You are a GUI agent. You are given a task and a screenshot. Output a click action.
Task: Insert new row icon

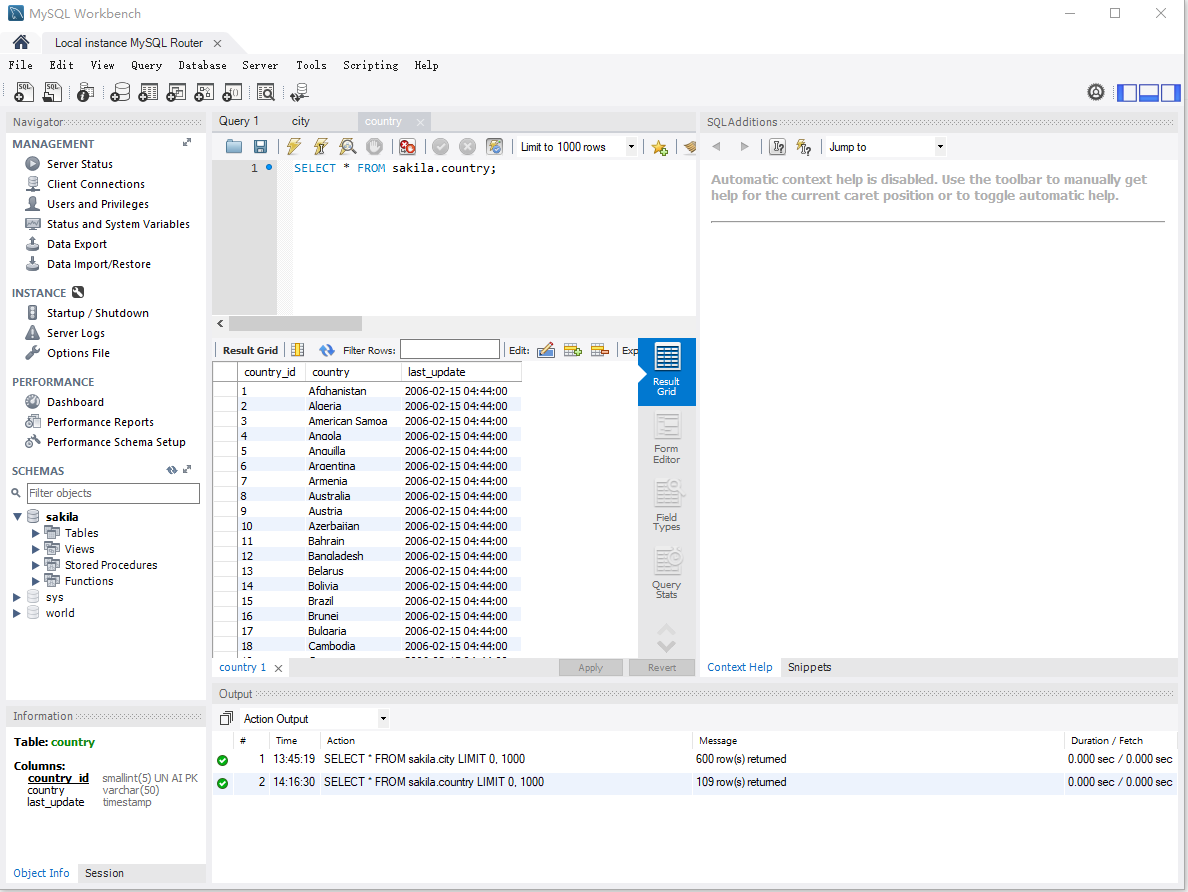(573, 350)
